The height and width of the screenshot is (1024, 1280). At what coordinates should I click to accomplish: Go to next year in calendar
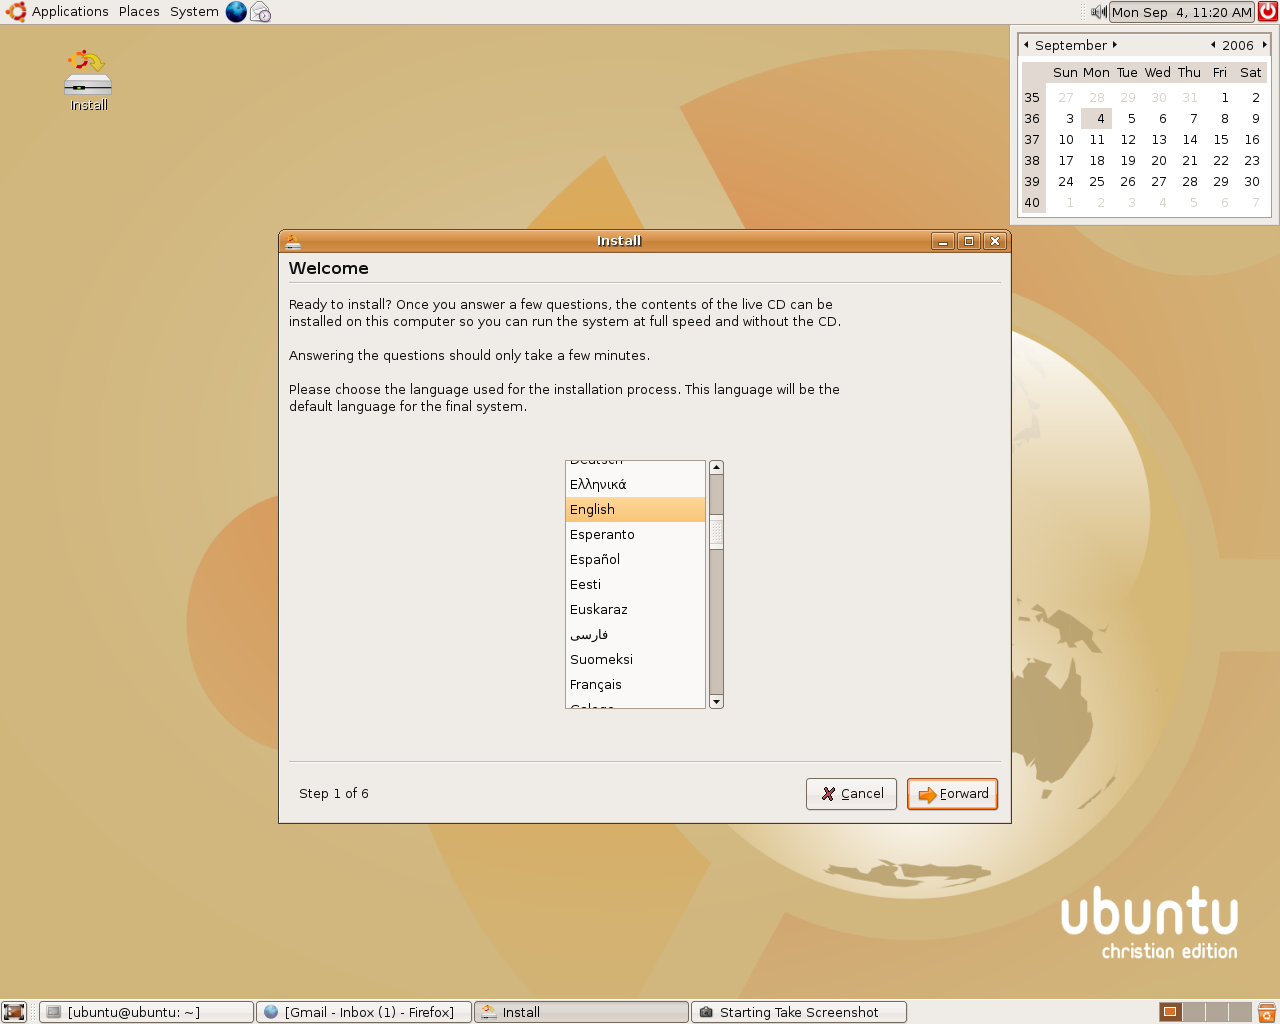[1264, 45]
